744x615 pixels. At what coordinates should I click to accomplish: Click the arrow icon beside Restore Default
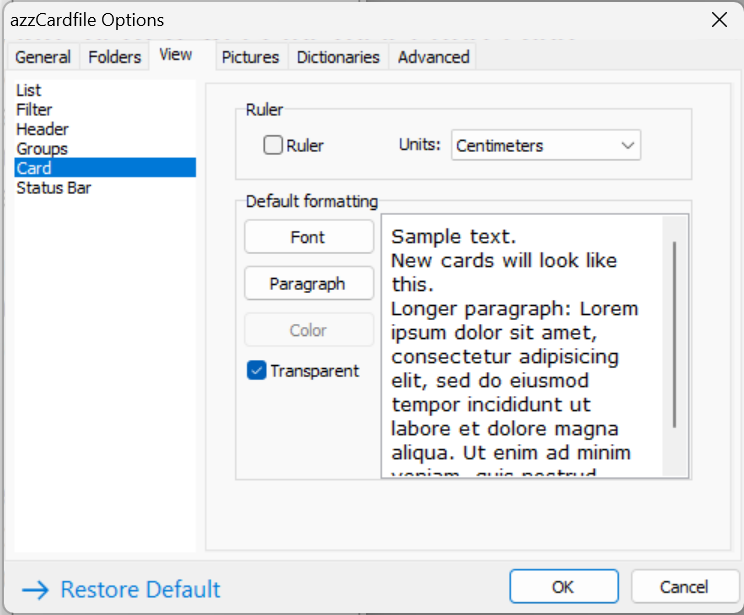click(36, 590)
